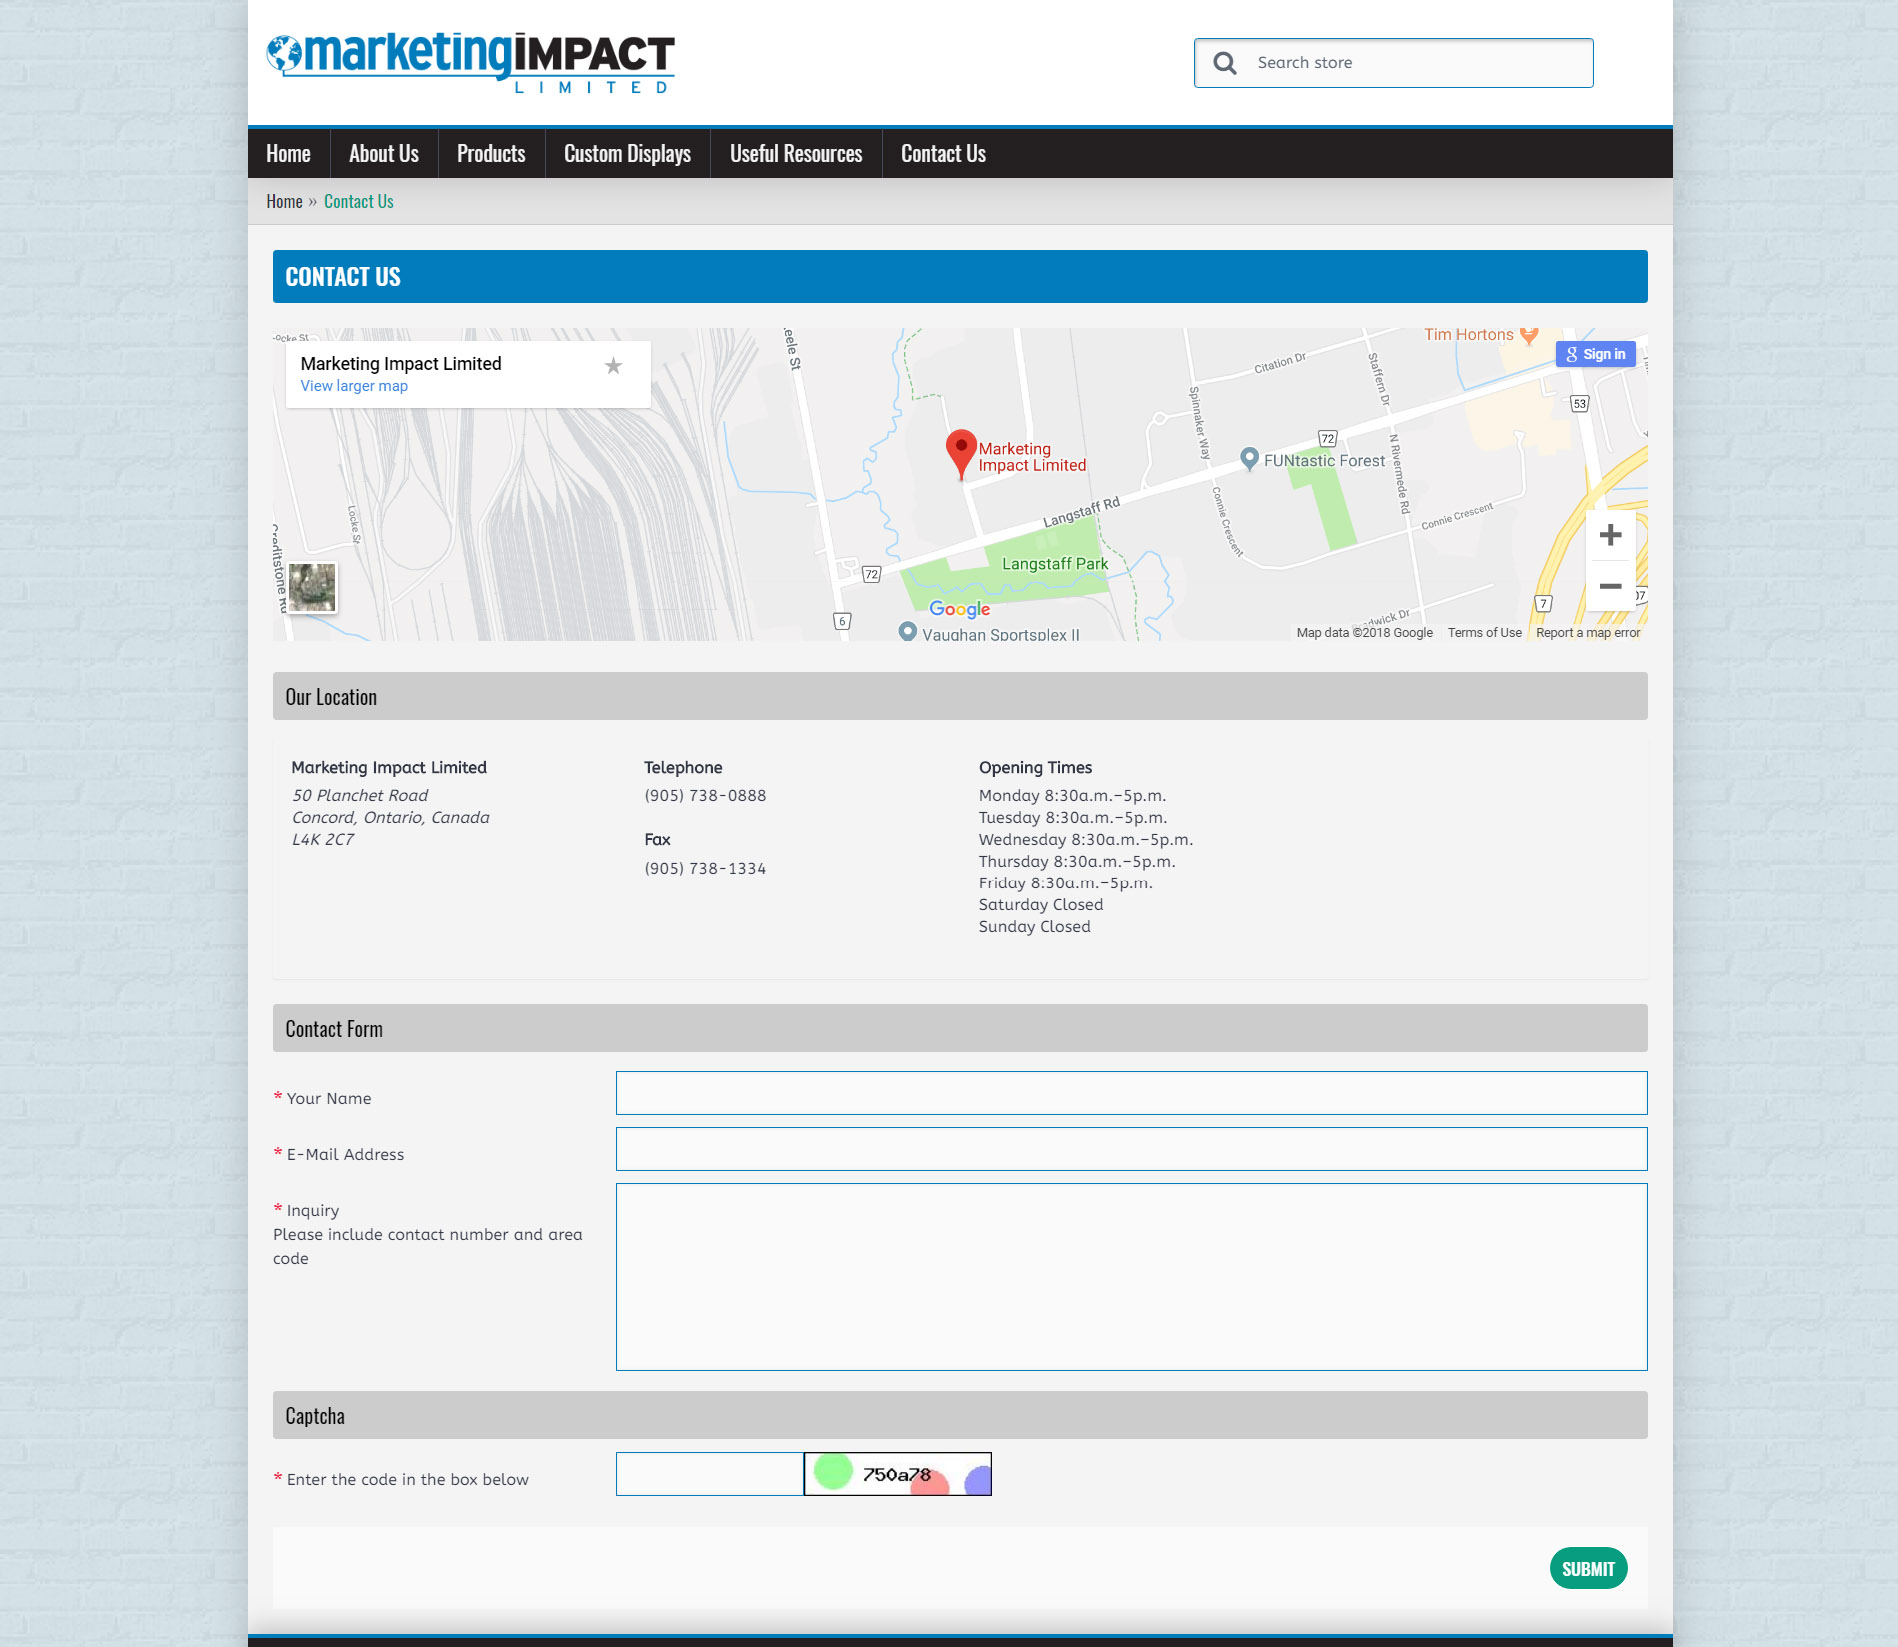Click View larger map link
Viewport: 1898px width, 1647px height.
pyautogui.click(x=354, y=386)
